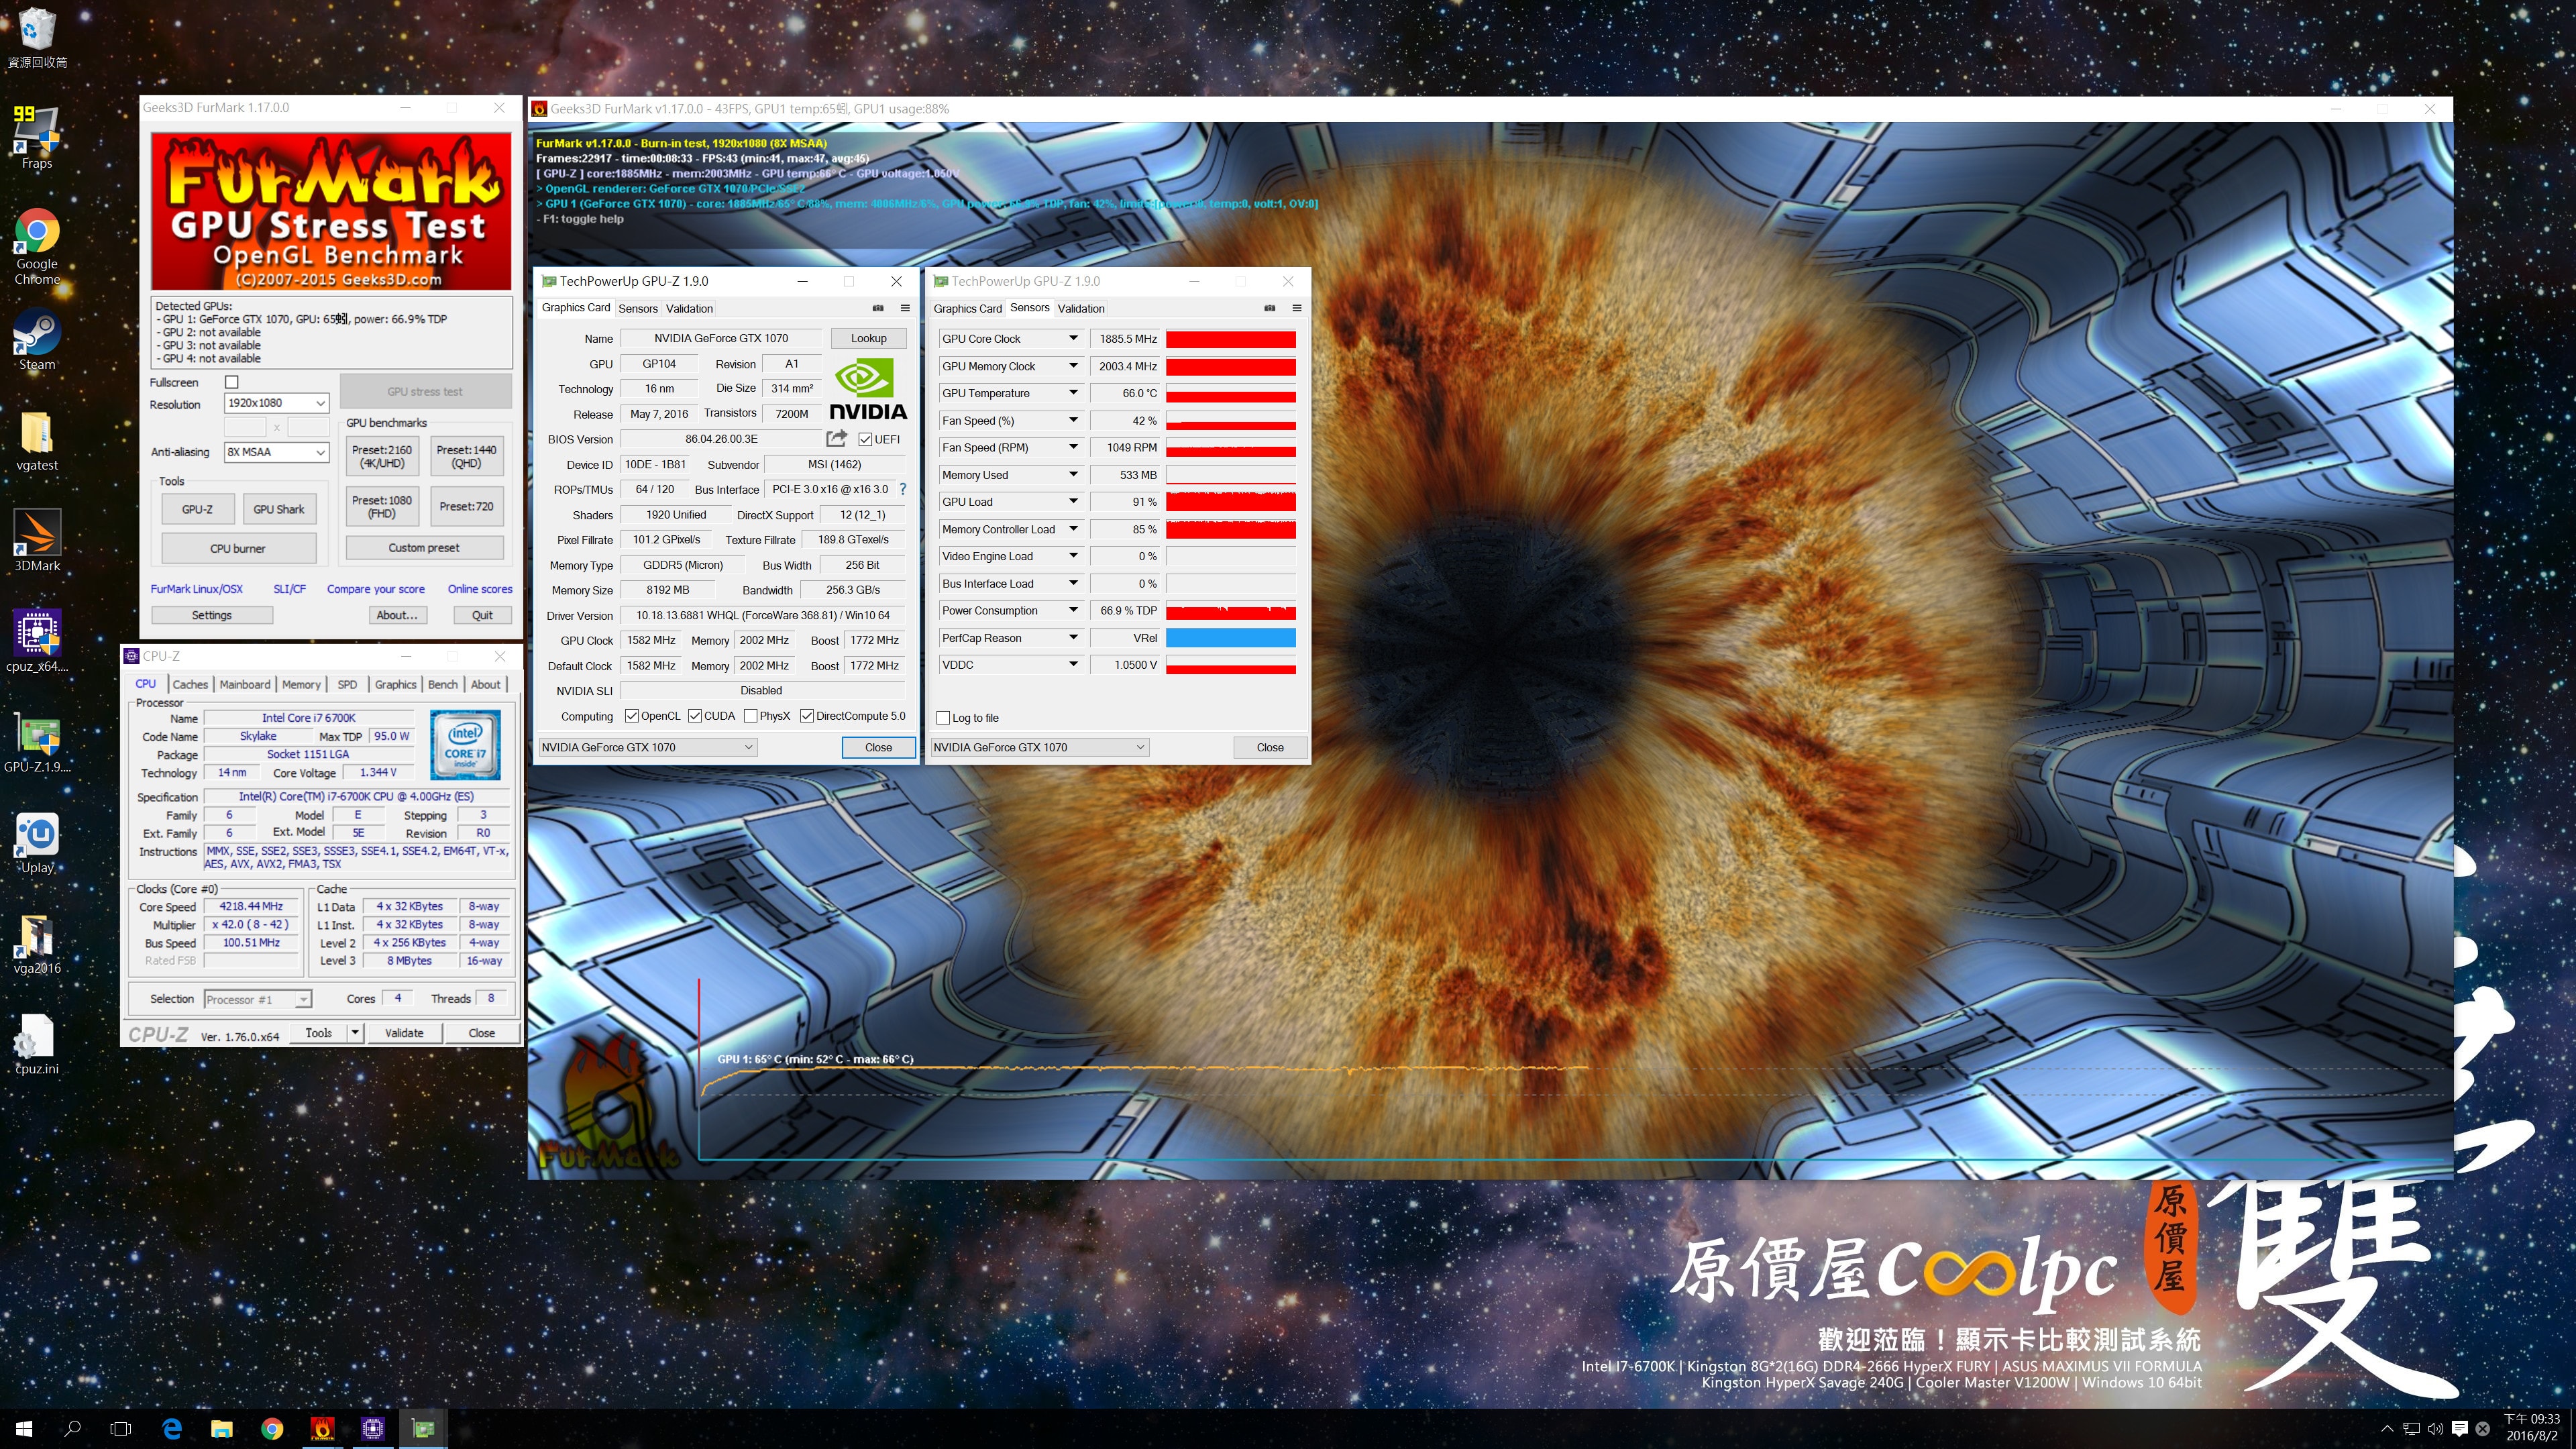This screenshot has height=1449, width=2576.
Task: Click the Windows Start button
Action: point(24,1429)
